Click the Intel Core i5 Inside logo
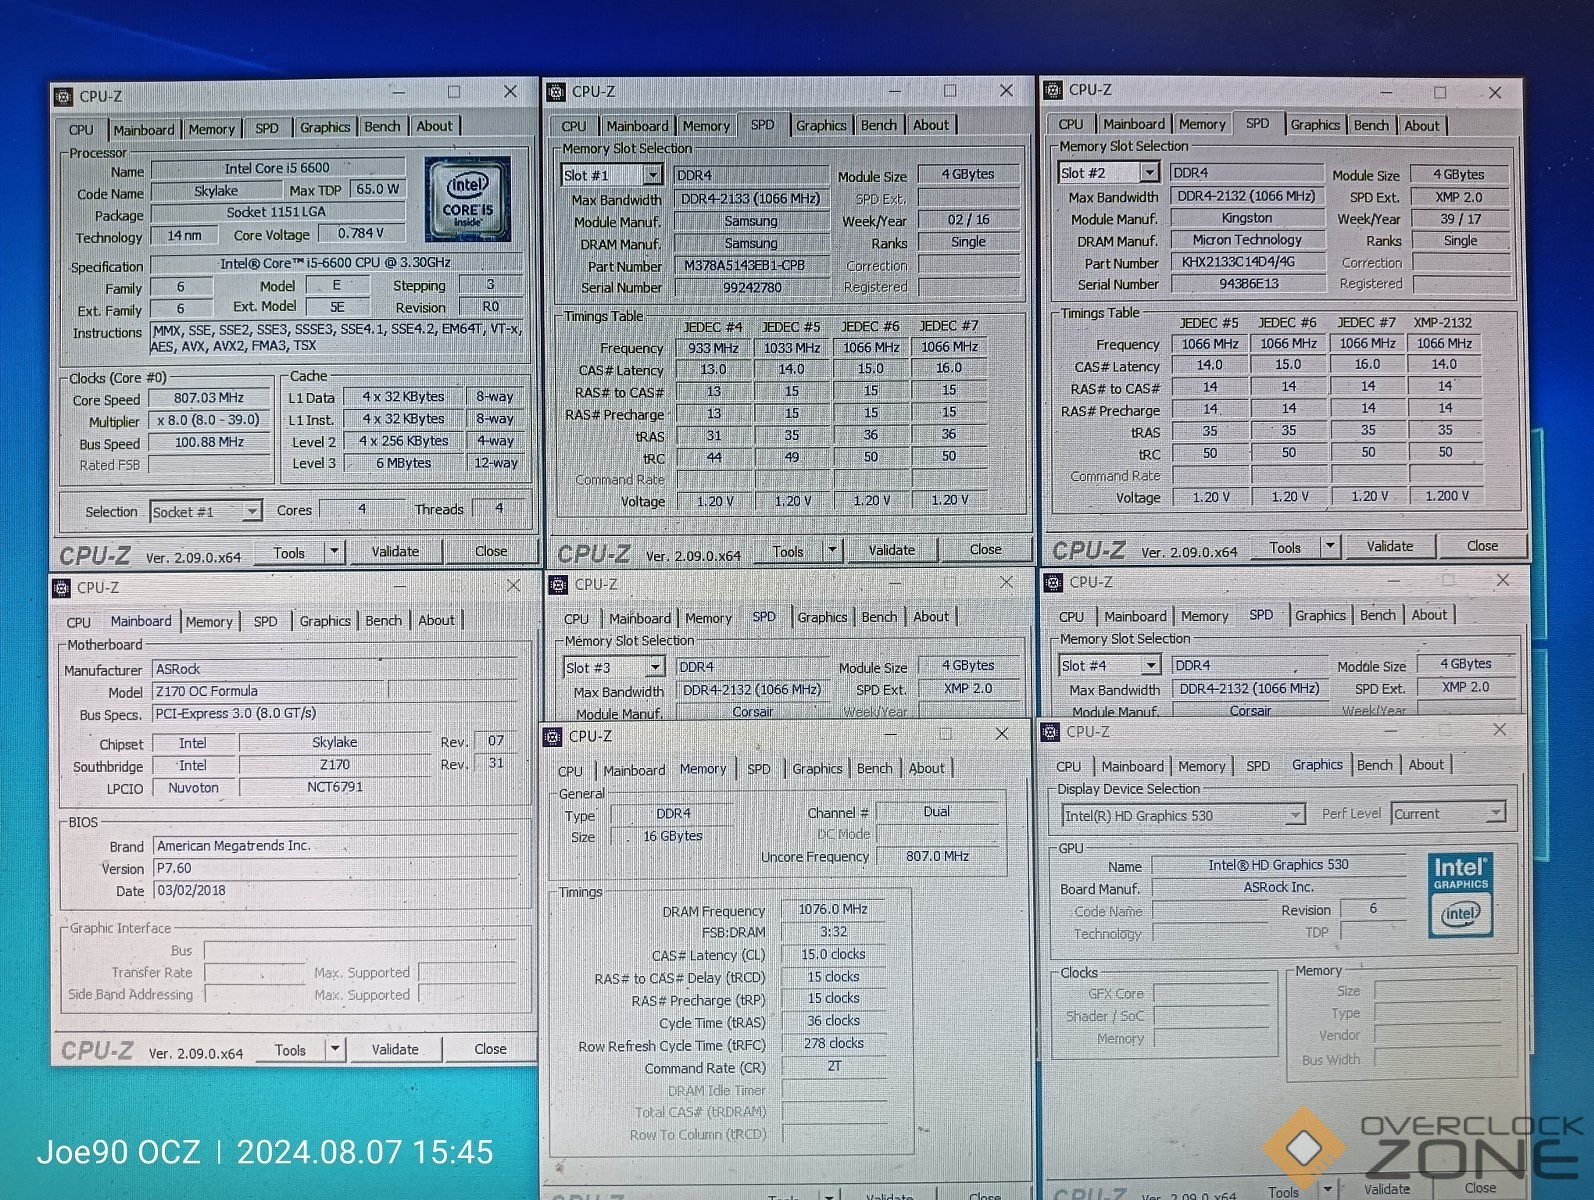 (468, 198)
